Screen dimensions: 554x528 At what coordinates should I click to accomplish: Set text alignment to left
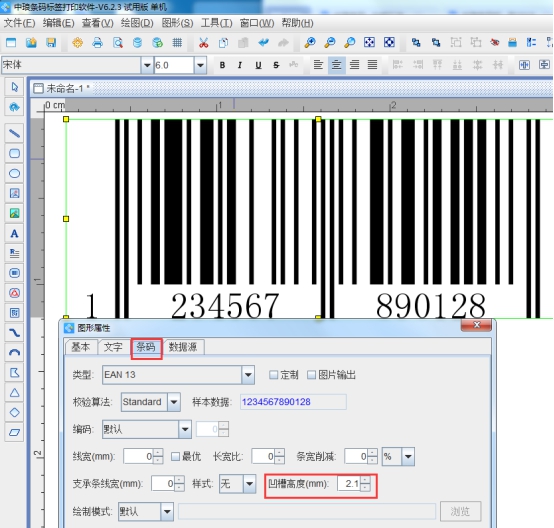tap(318, 65)
